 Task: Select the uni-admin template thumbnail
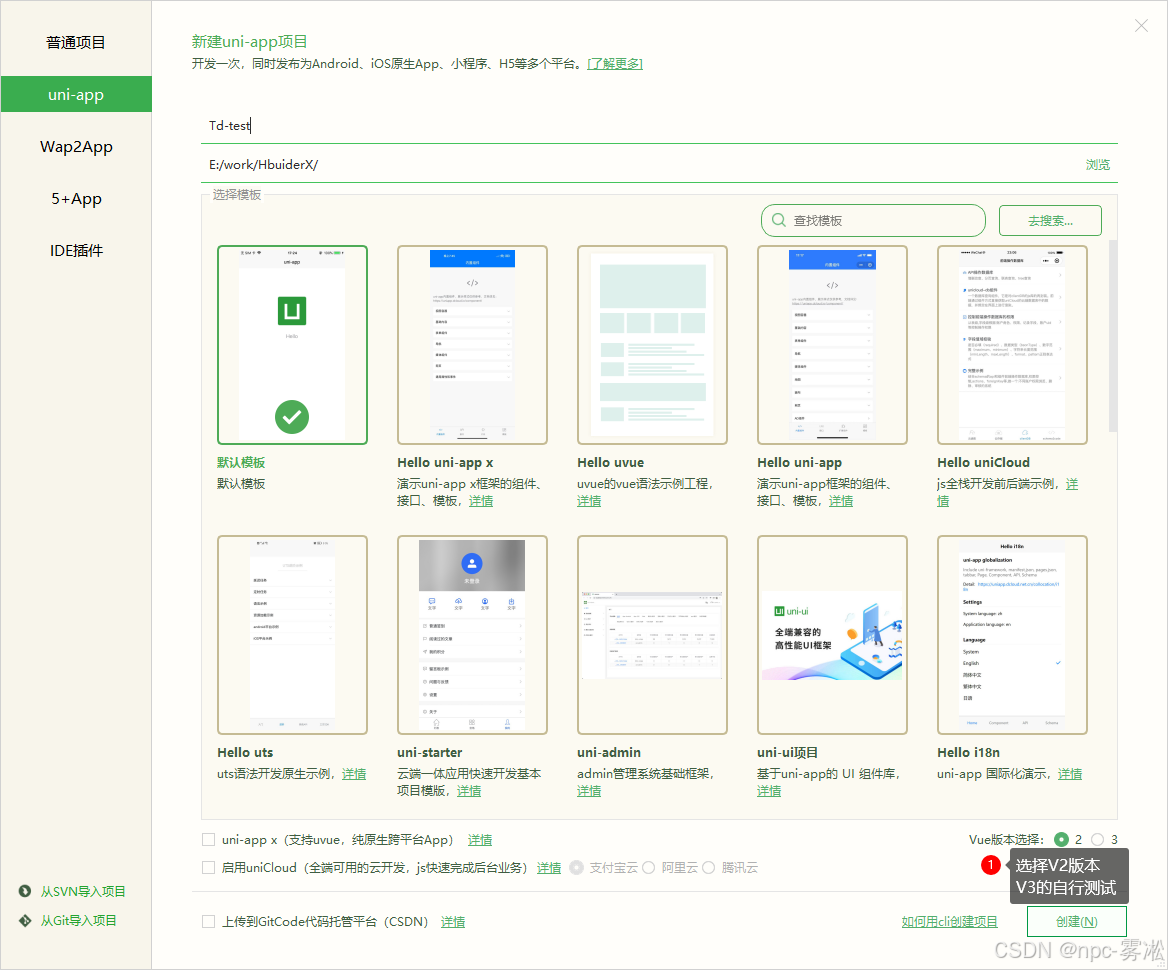(652, 635)
